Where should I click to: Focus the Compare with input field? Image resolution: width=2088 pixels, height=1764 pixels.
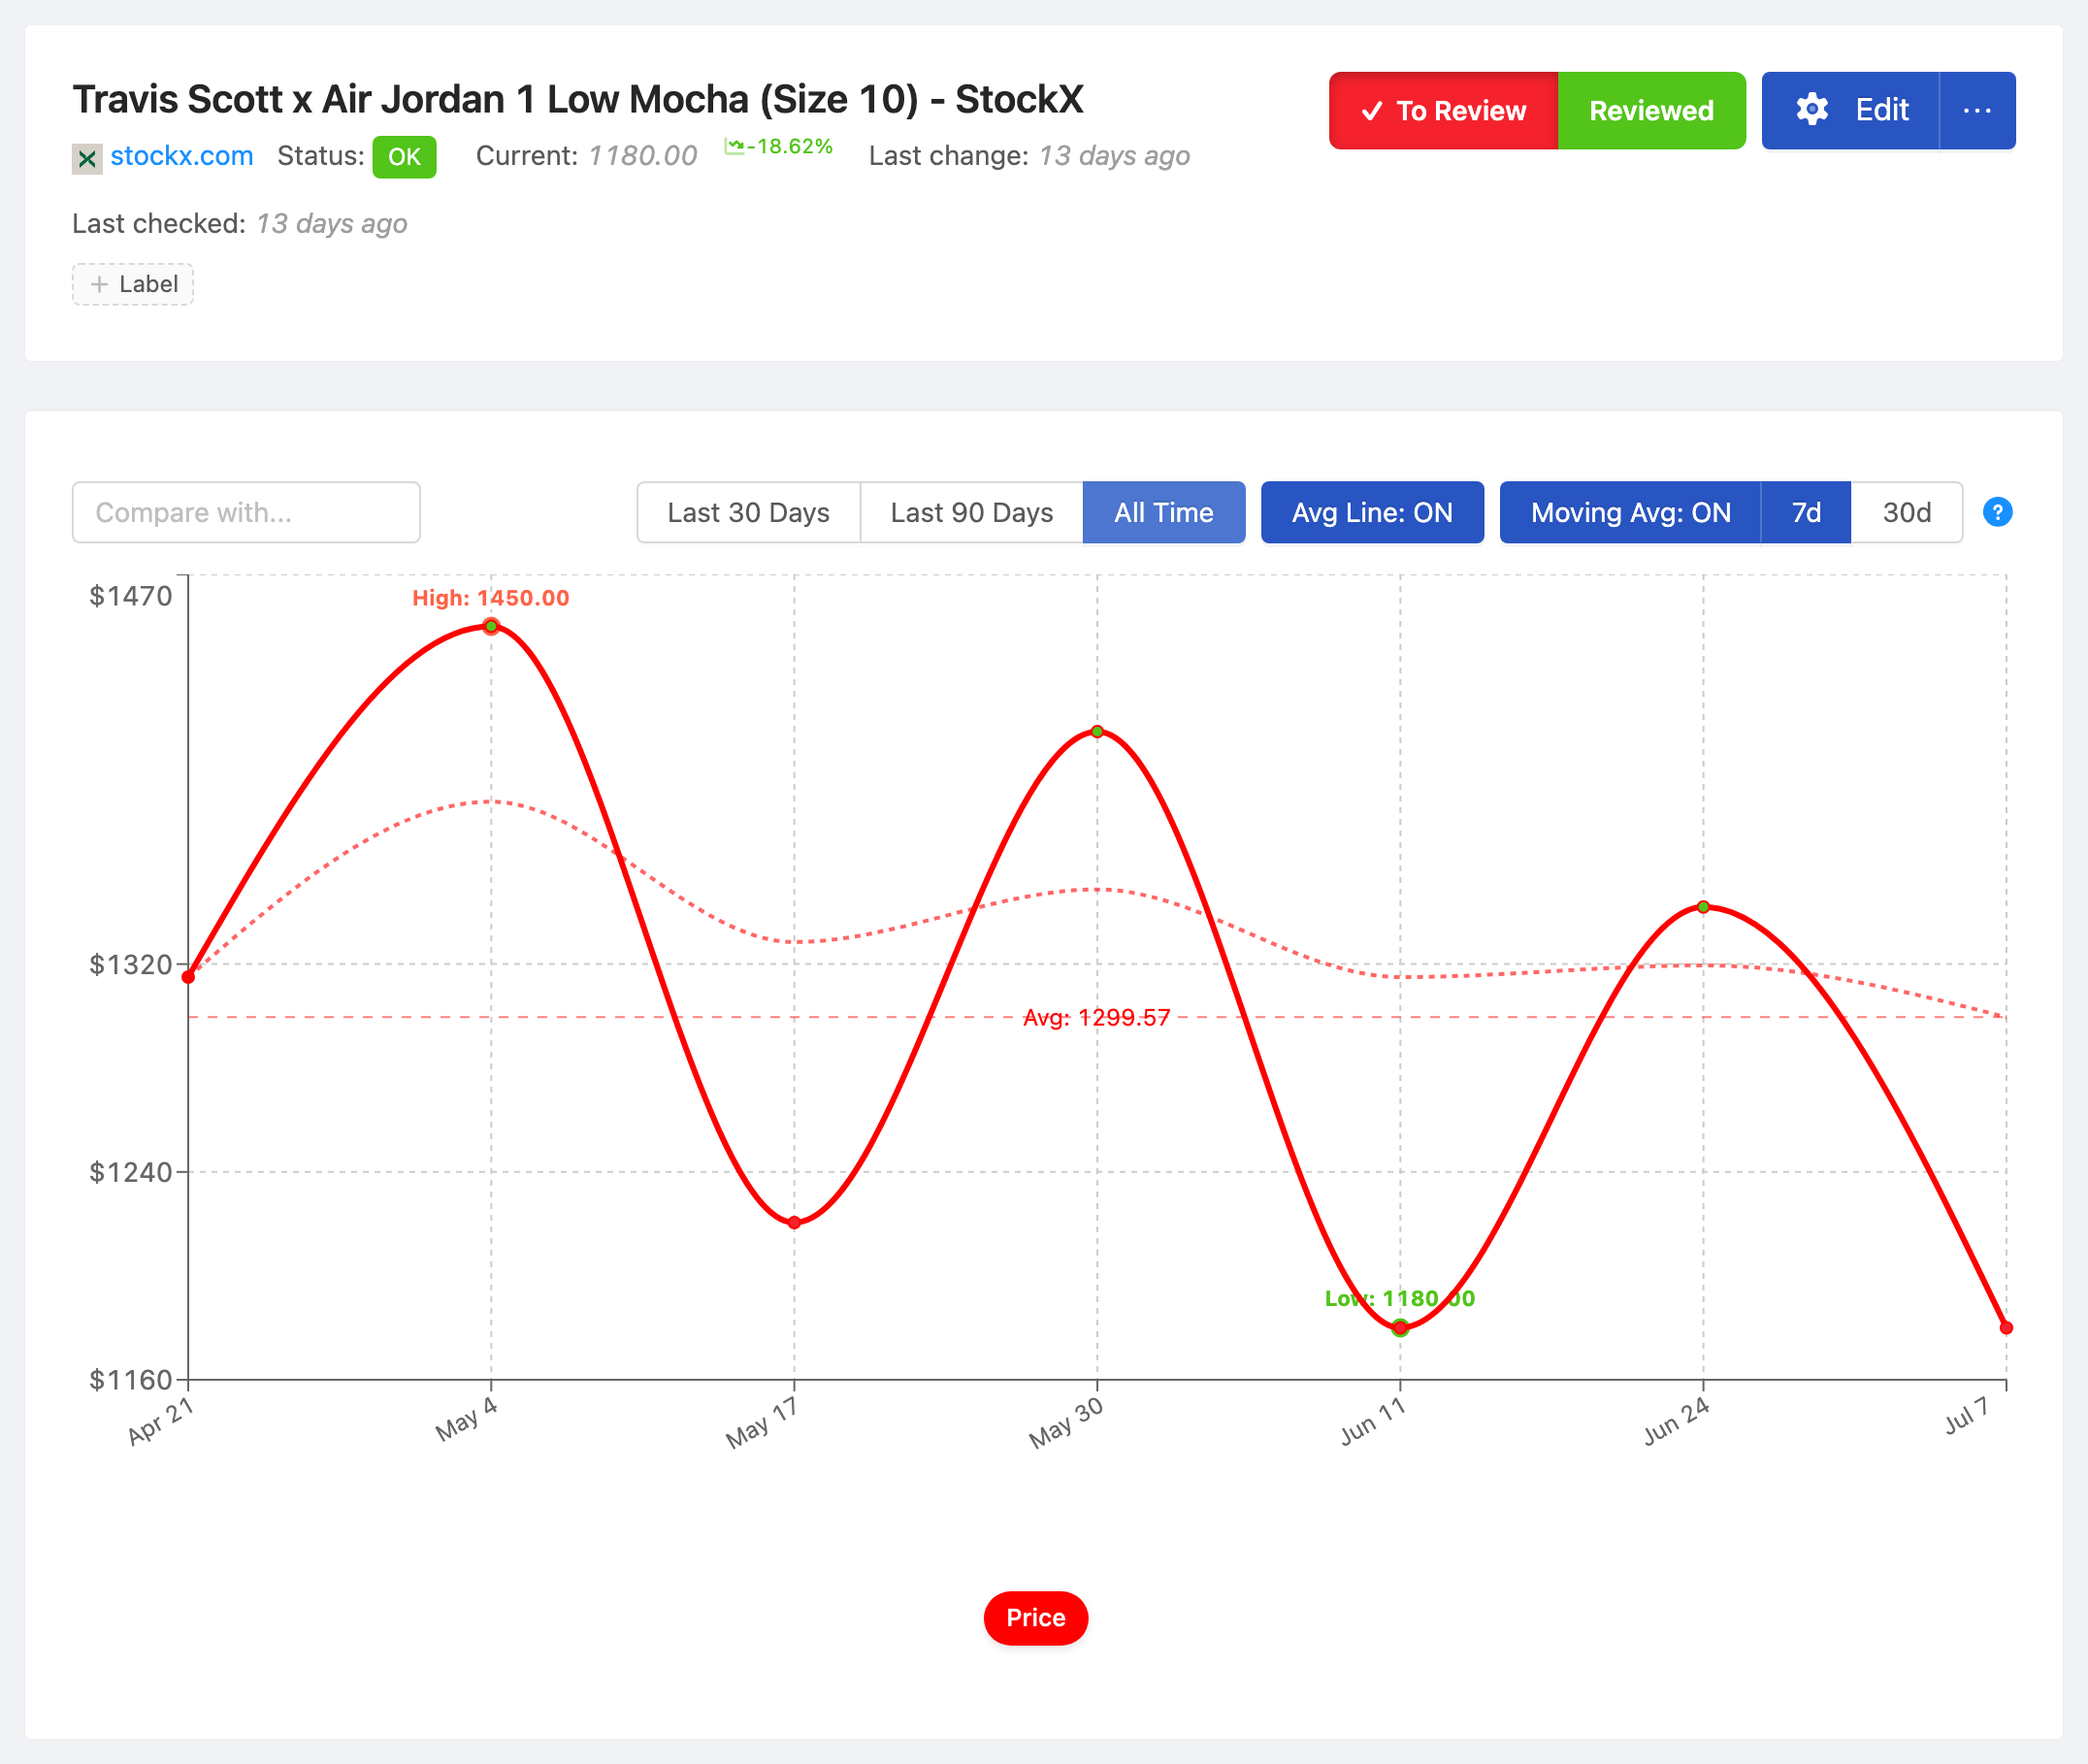click(x=246, y=512)
